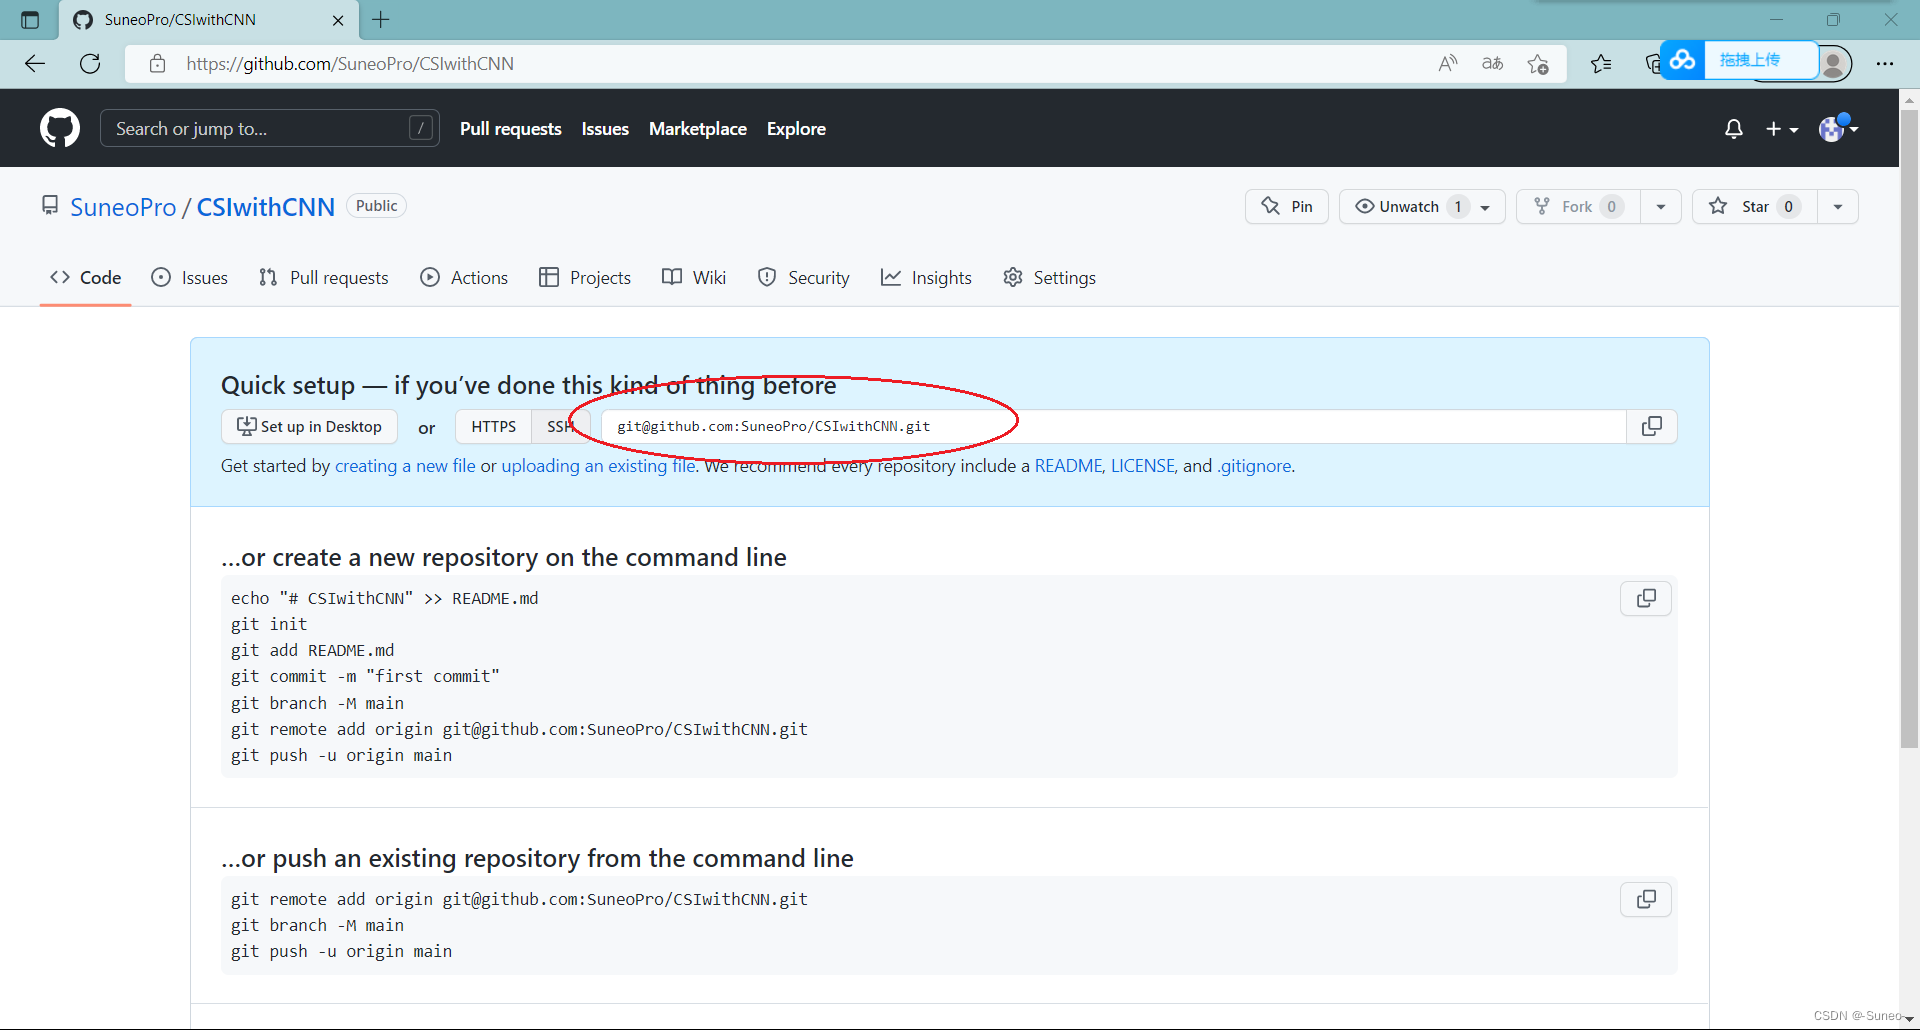Select the HTTPS clone option
The image size is (1920, 1030).
[494, 426]
